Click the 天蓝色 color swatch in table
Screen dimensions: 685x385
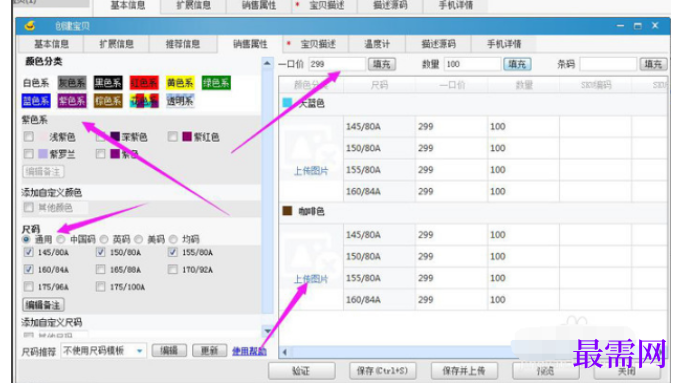coord(287,103)
